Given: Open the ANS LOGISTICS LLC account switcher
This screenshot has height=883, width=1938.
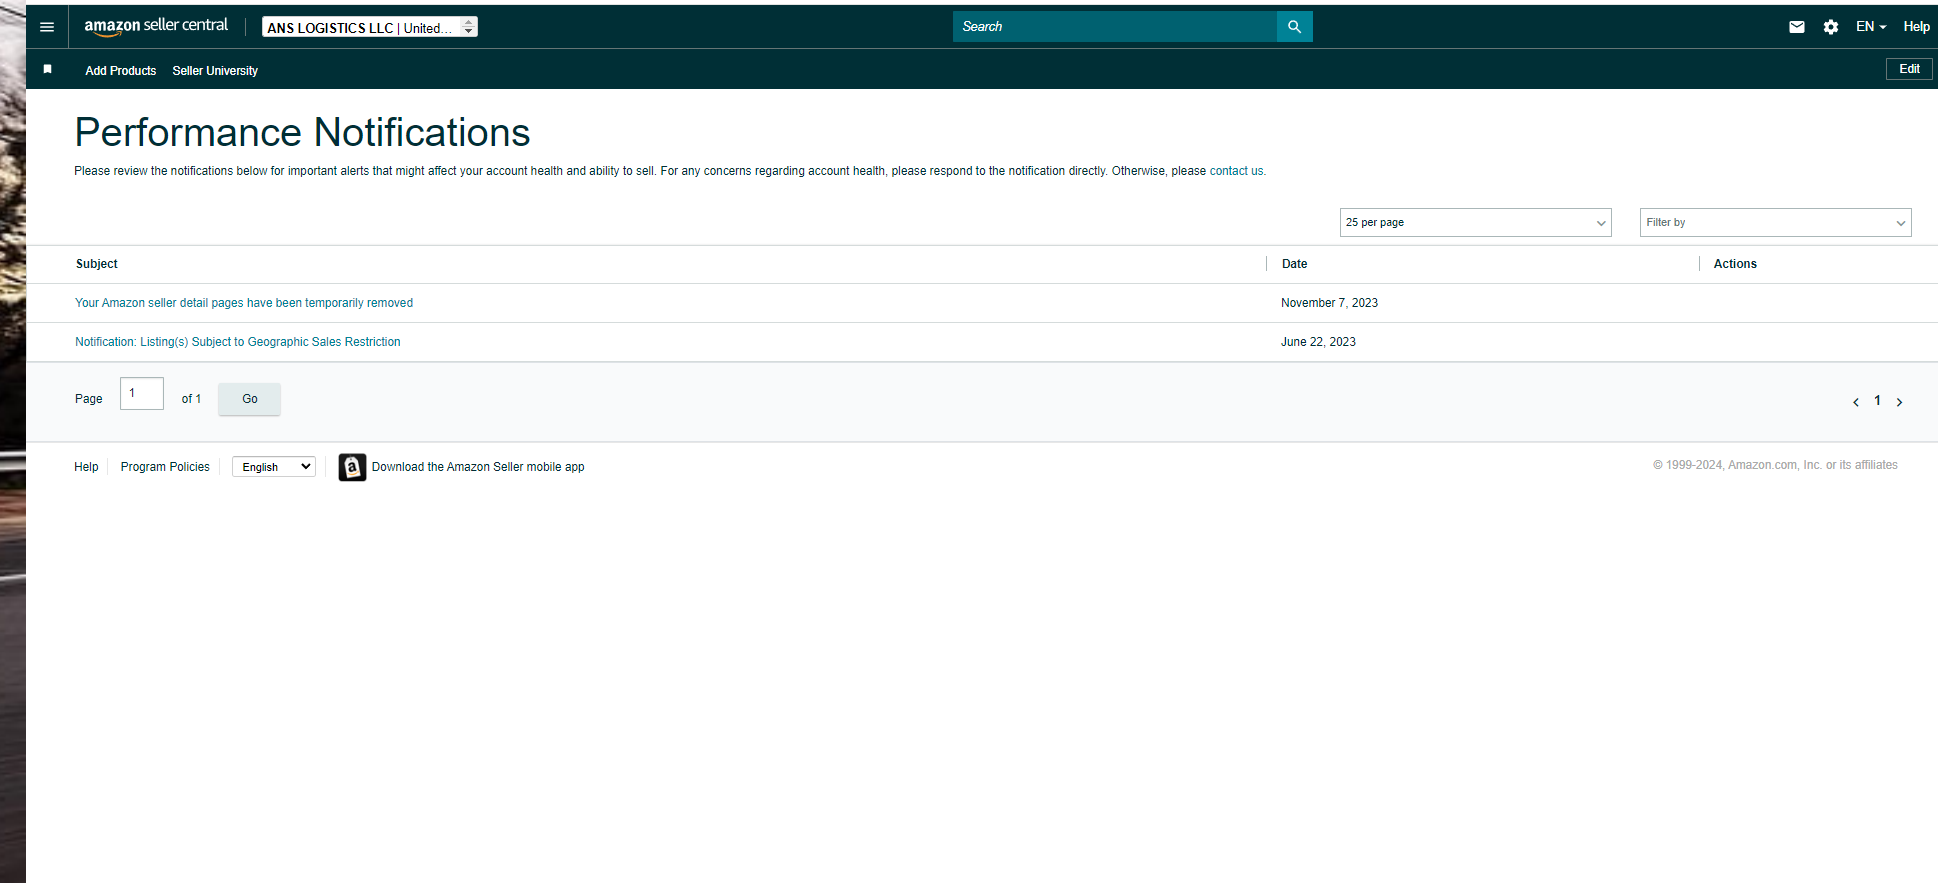Looking at the screenshot, I should point(370,27).
